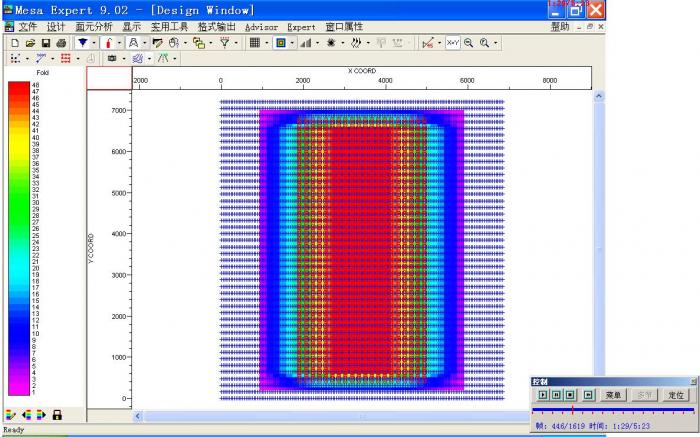Click the zoom out magnifier icon
The width and height of the screenshot is (700, 437).
click(468, 44)
